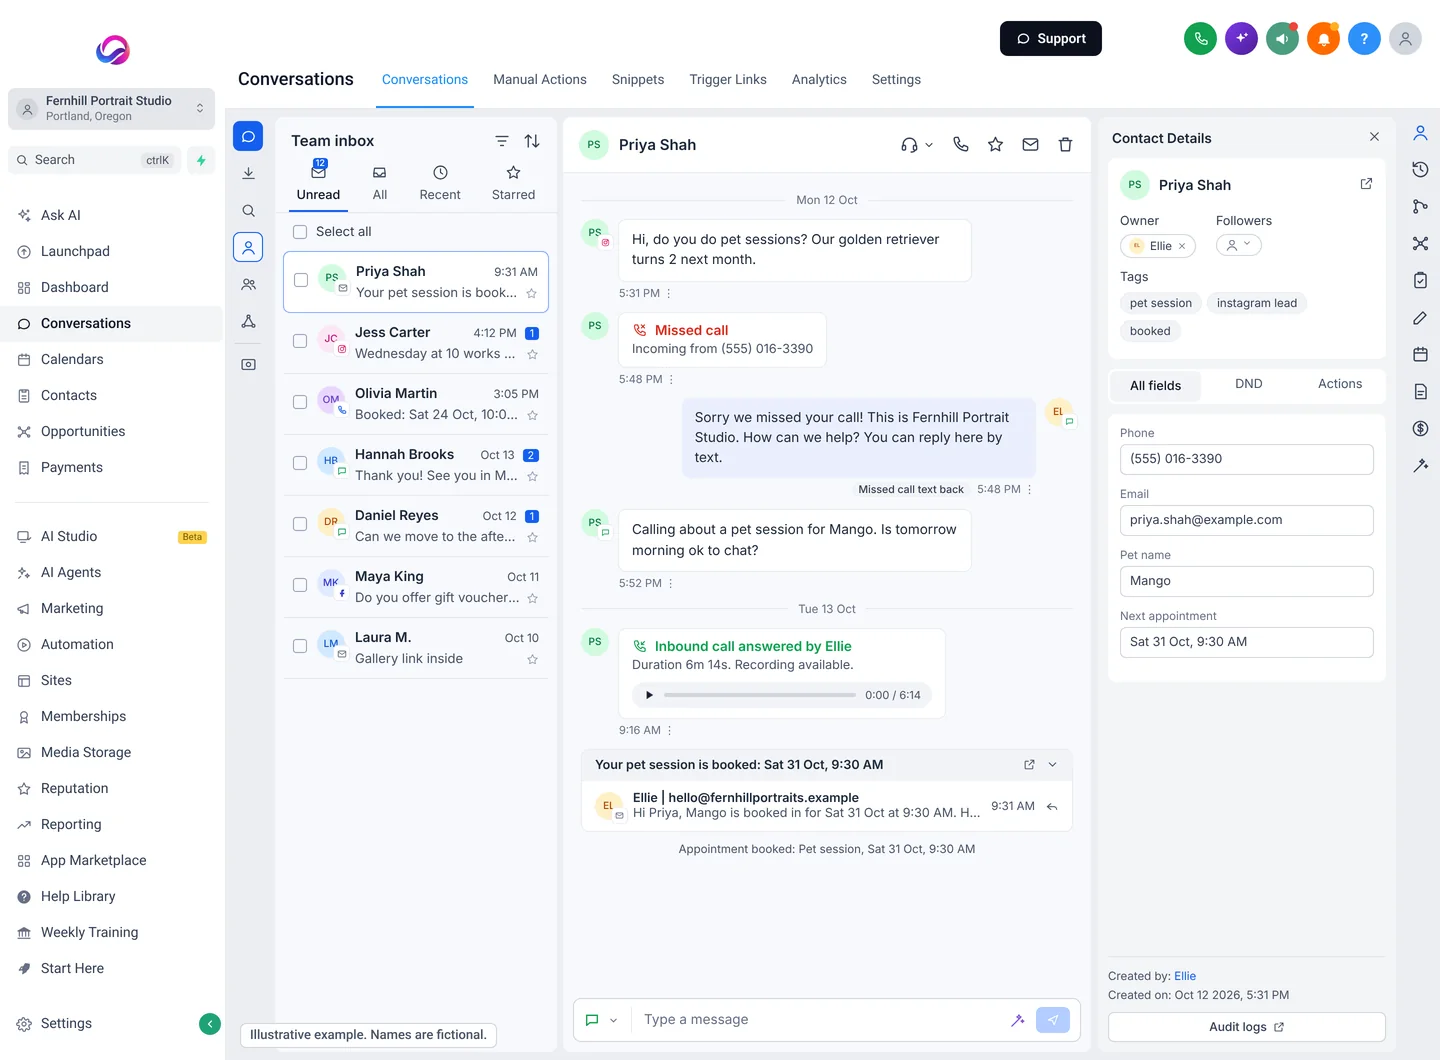The image size is (1440, 1060).
Task: Open the Fernhill Portrait Studio account switcher
Action: point(111,109)
